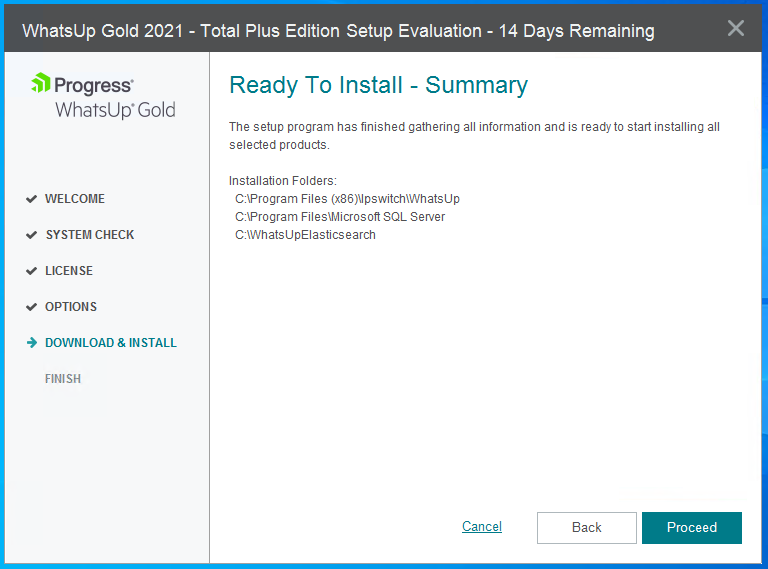Click the checkmark icon beside LICENSE
The height and width of the screenshot is (569, 768).
click(31, 271)
